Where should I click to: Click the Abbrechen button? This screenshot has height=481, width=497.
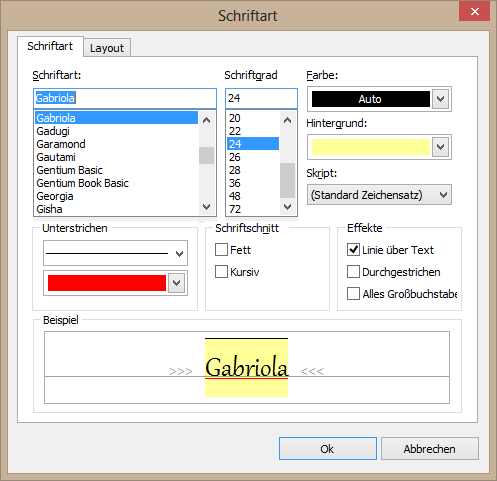(x=430, y=449)
